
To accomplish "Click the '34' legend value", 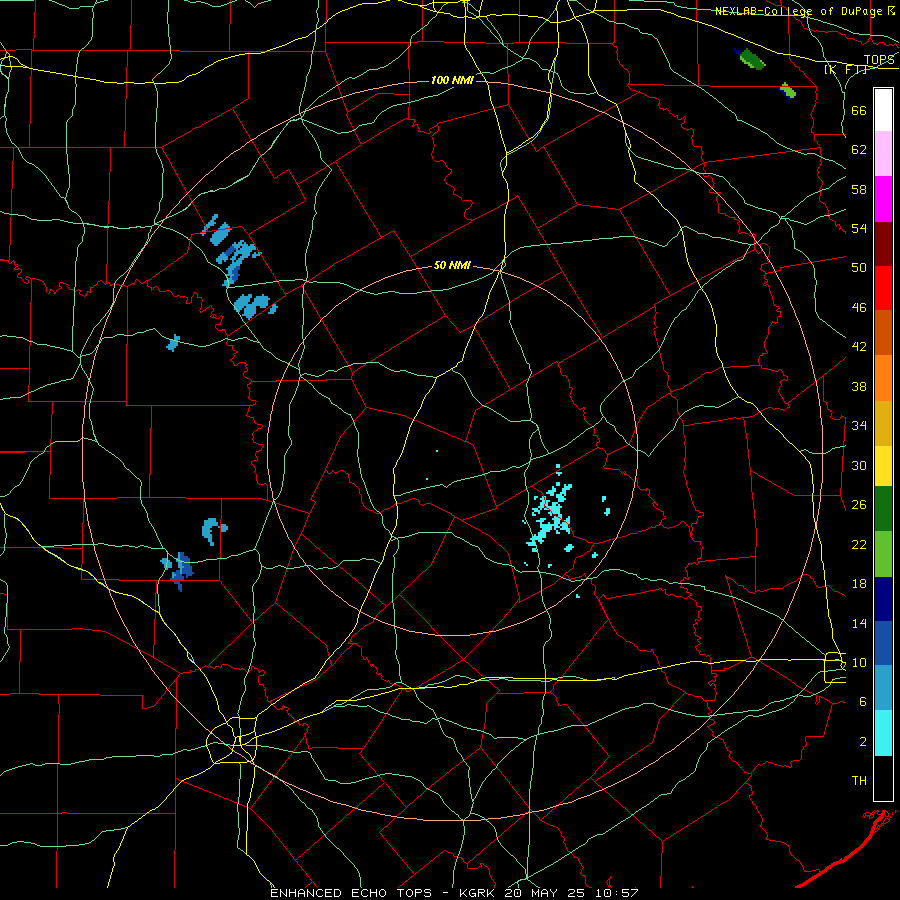I will (859, 425).
